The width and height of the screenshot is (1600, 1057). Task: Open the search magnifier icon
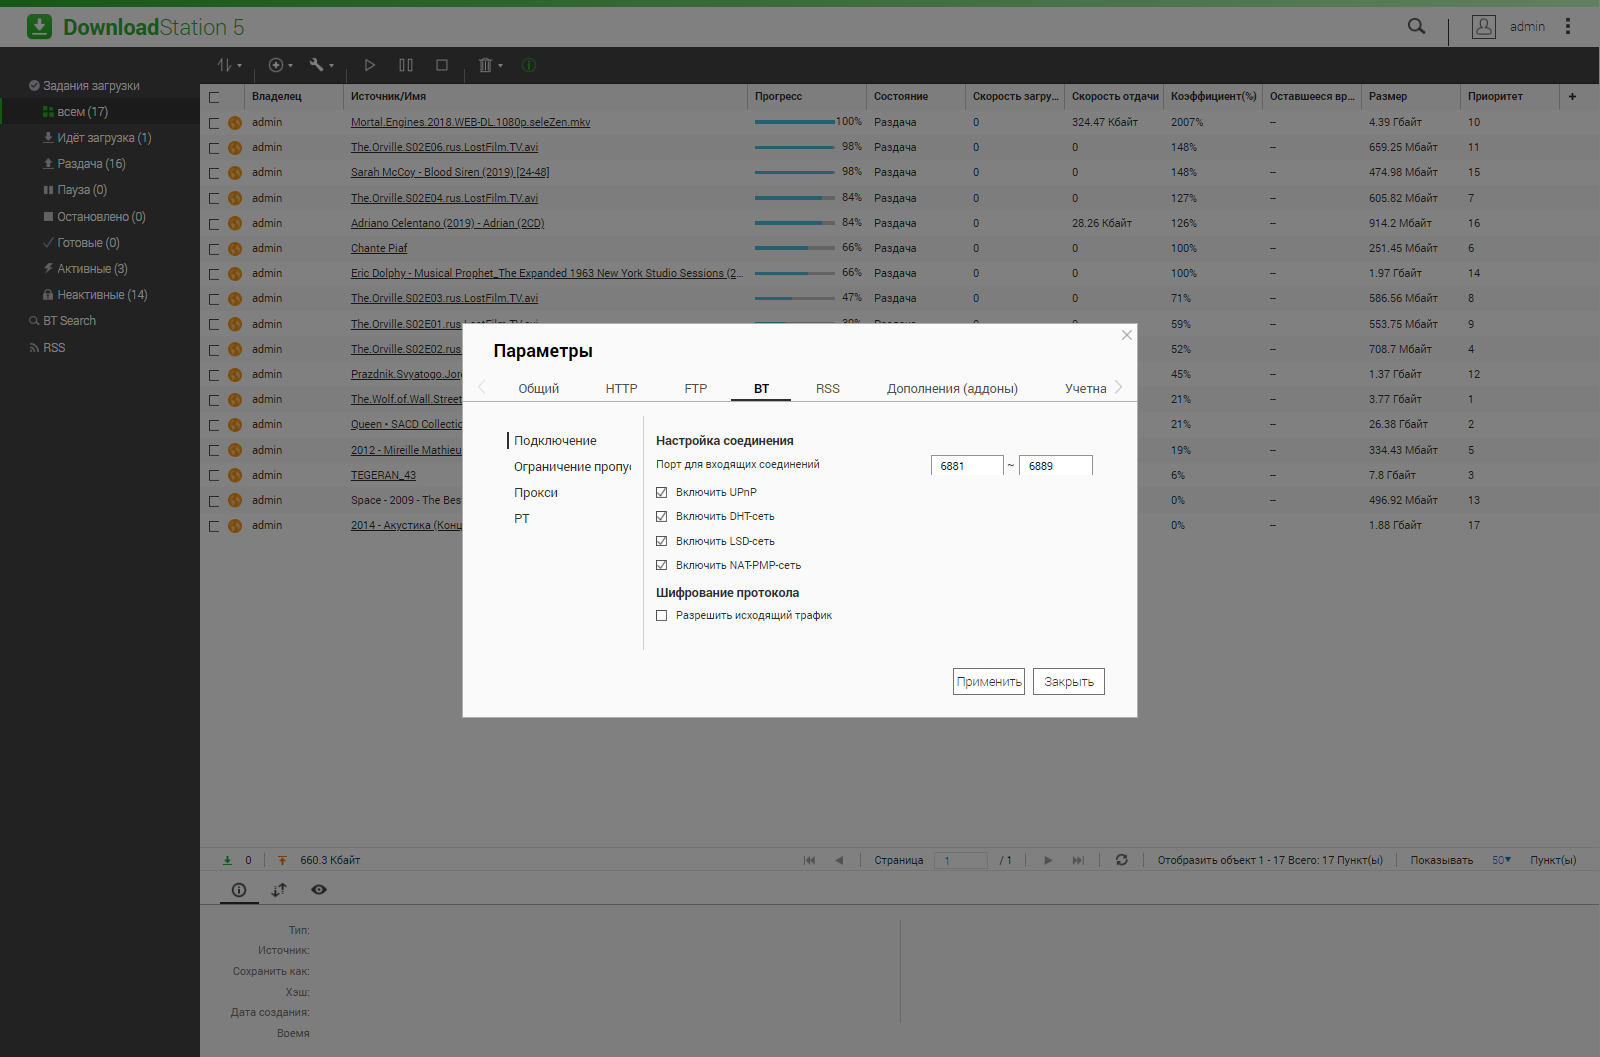[1416, 26]
